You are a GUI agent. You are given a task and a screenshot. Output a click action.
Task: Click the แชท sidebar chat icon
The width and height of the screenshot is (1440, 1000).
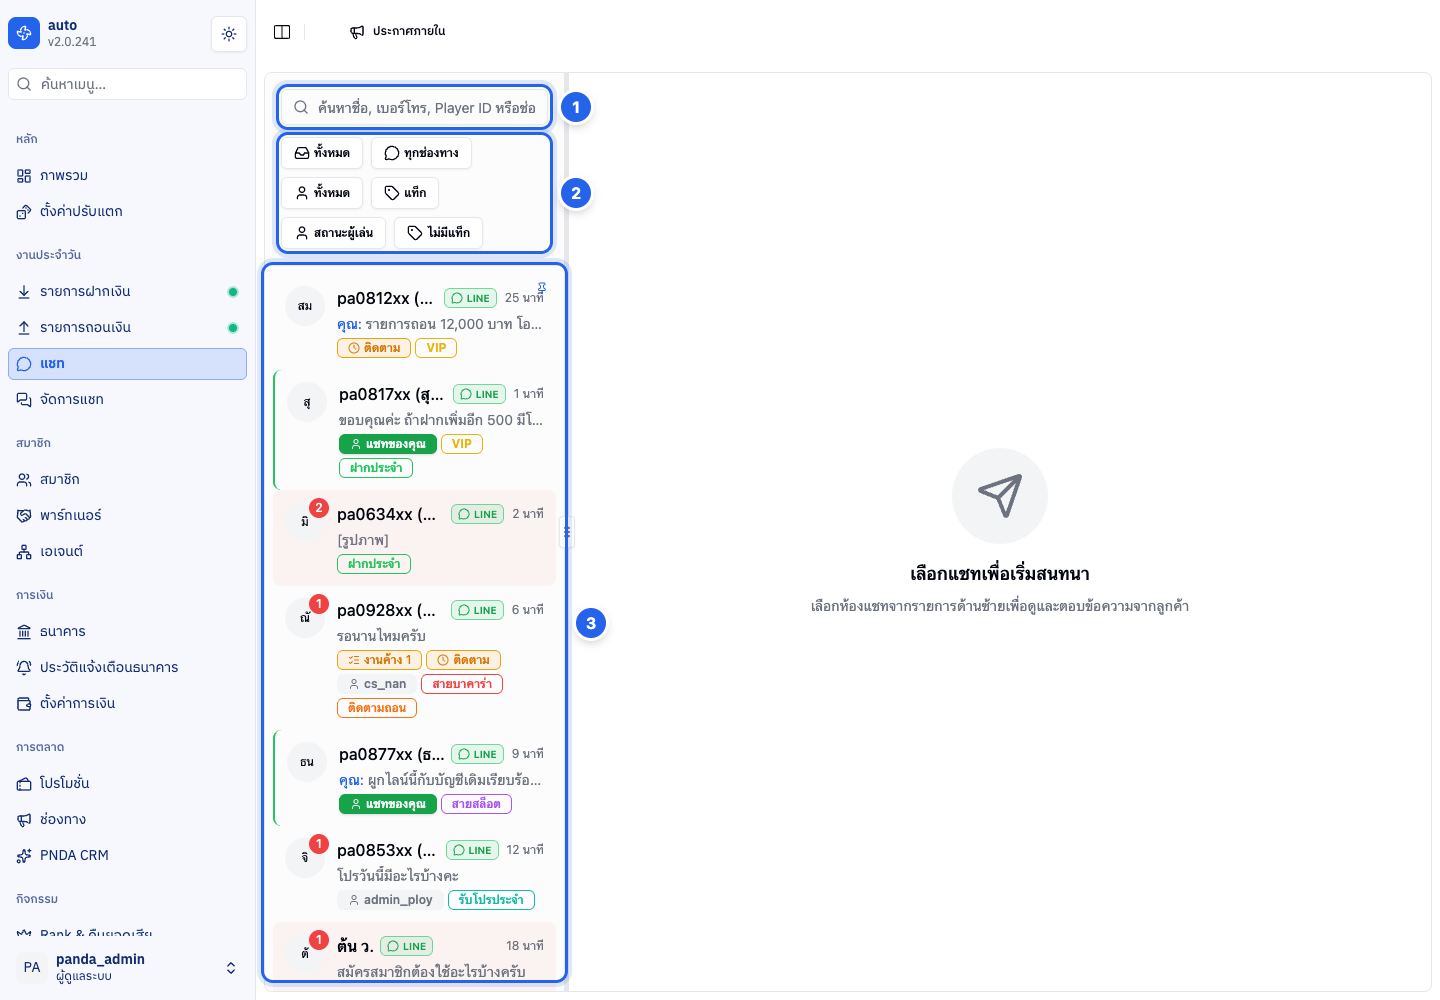click(24, 364)
